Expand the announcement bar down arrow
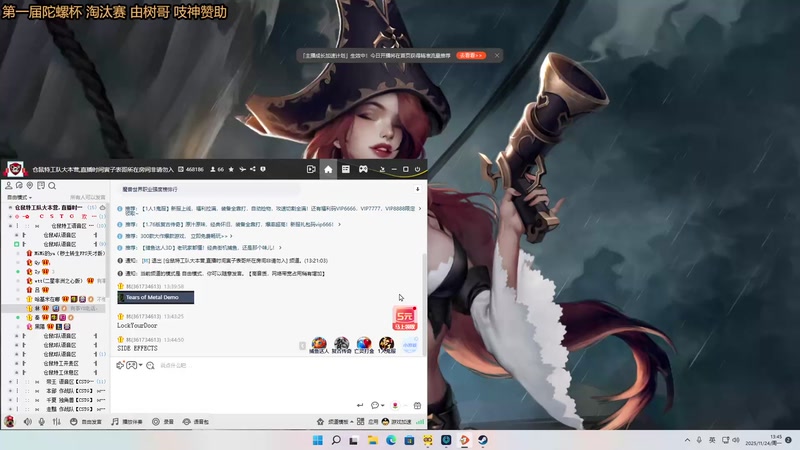This screenshot has width=800, height=450. [x=417, y=189]
